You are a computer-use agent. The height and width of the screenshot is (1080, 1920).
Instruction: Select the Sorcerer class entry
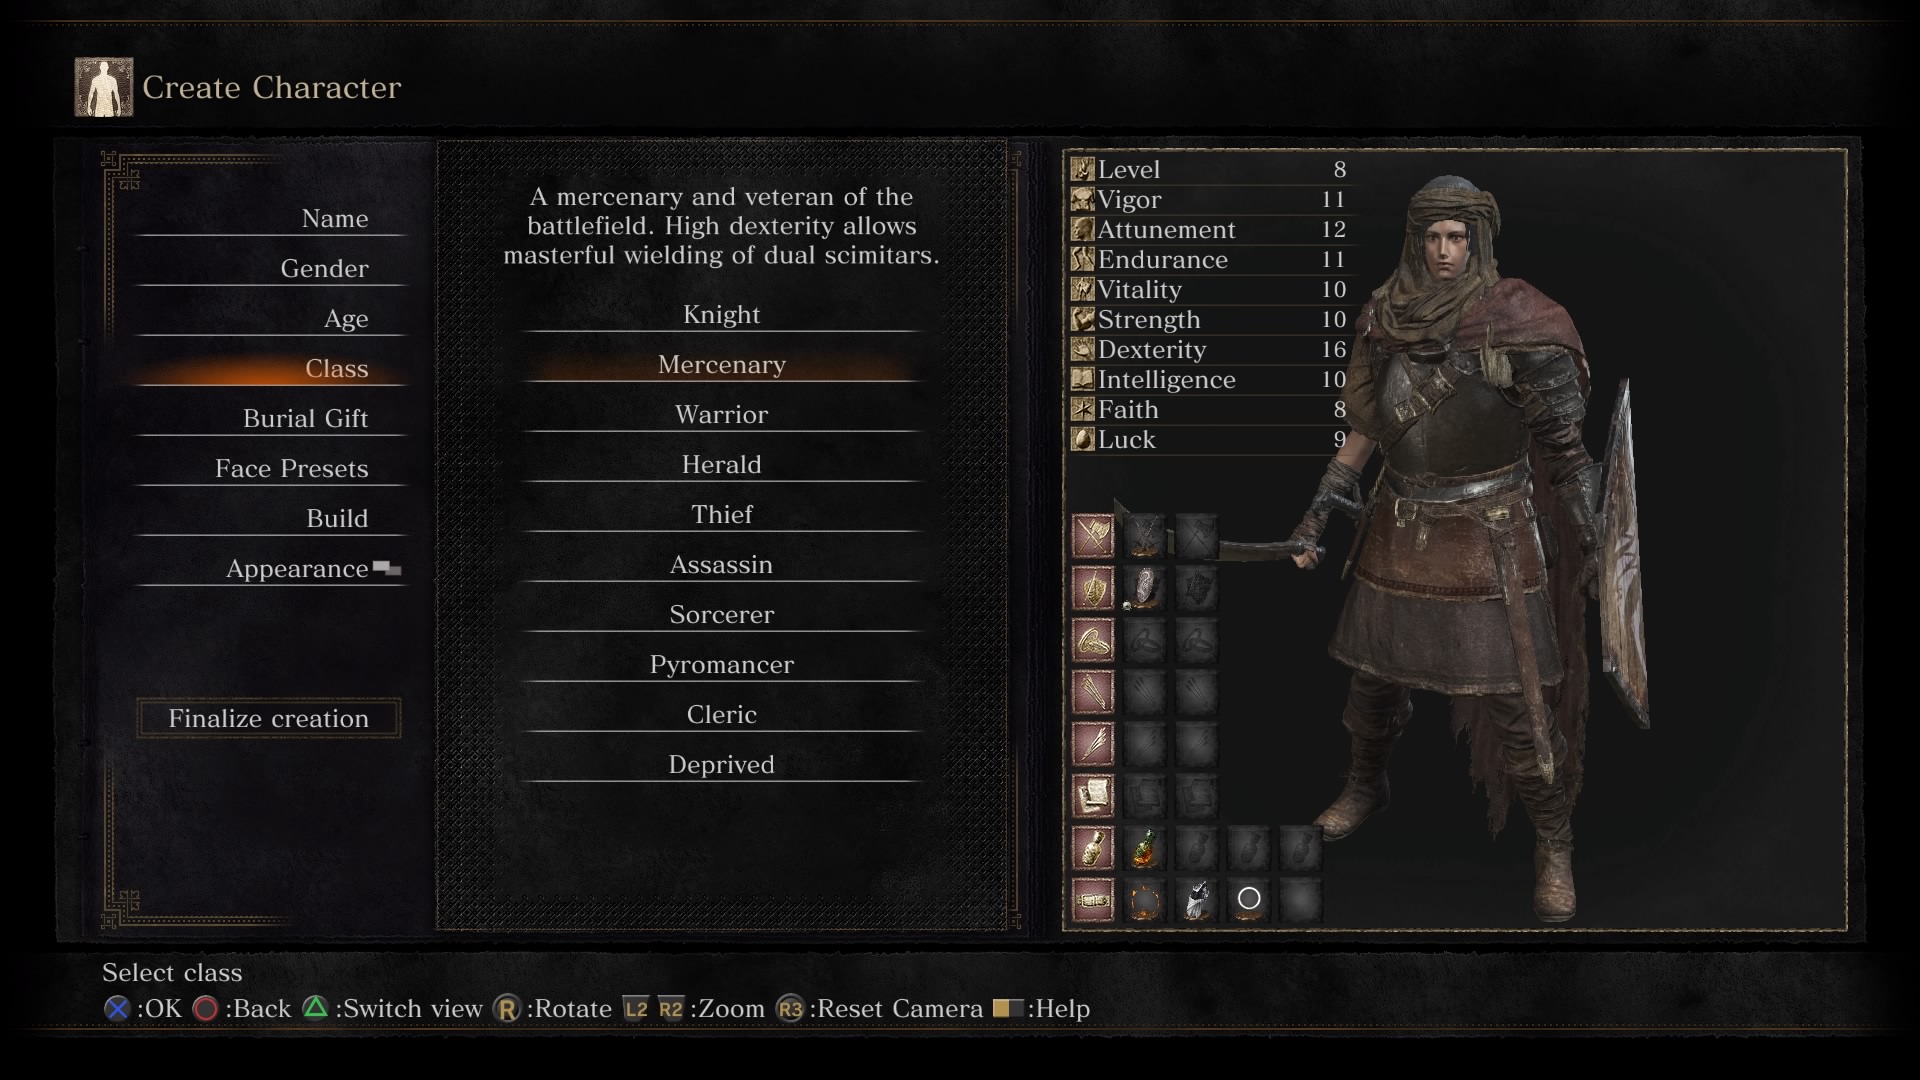pyautogui.click(x=721, y=615)
